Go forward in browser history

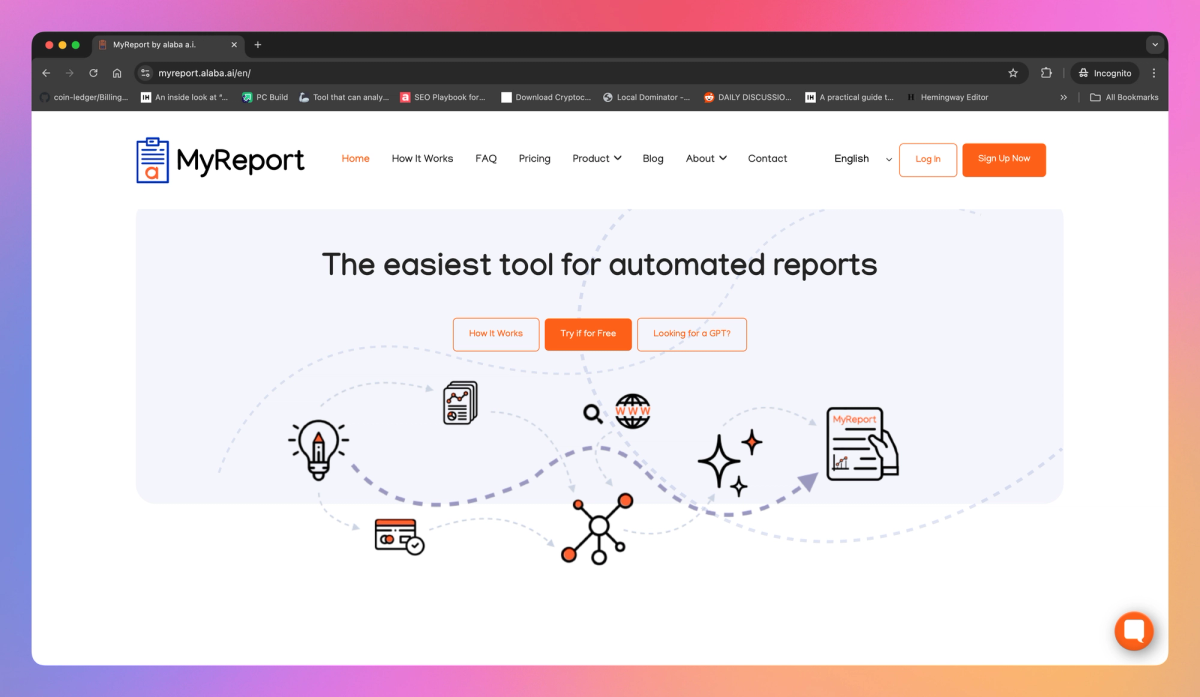(70, 73)
